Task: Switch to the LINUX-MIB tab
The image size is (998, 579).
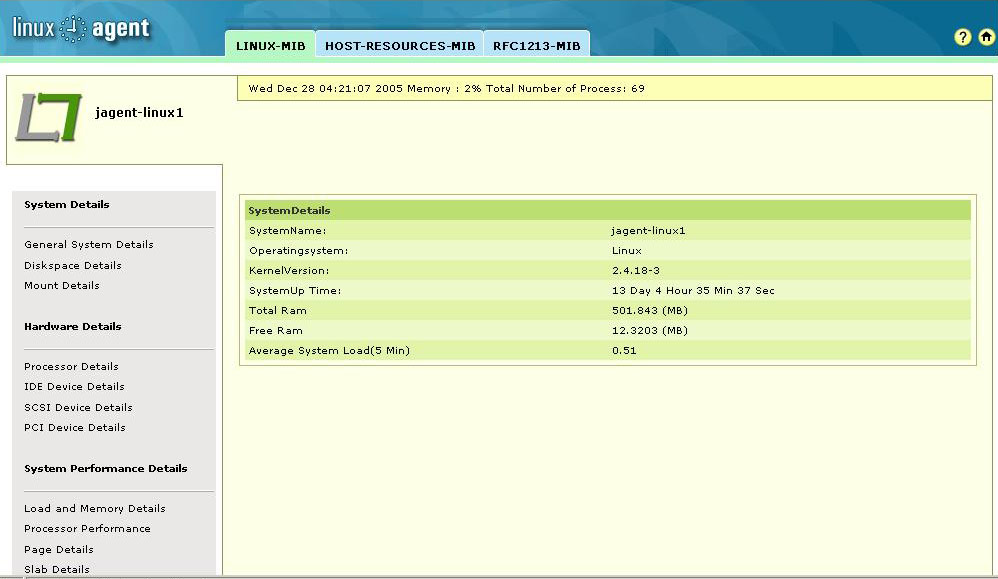Action: point(270,46)
